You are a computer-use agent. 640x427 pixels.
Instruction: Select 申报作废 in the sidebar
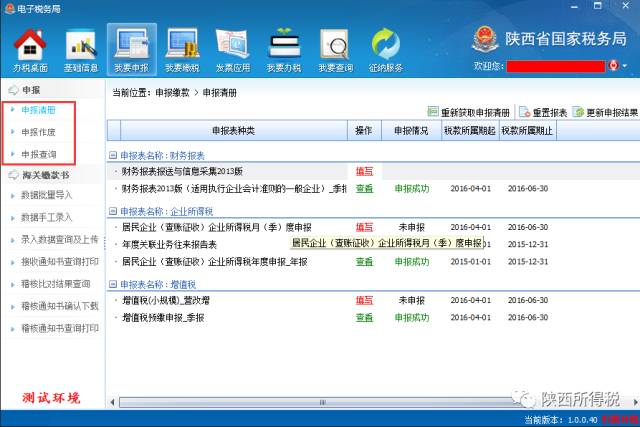point(38,132)
